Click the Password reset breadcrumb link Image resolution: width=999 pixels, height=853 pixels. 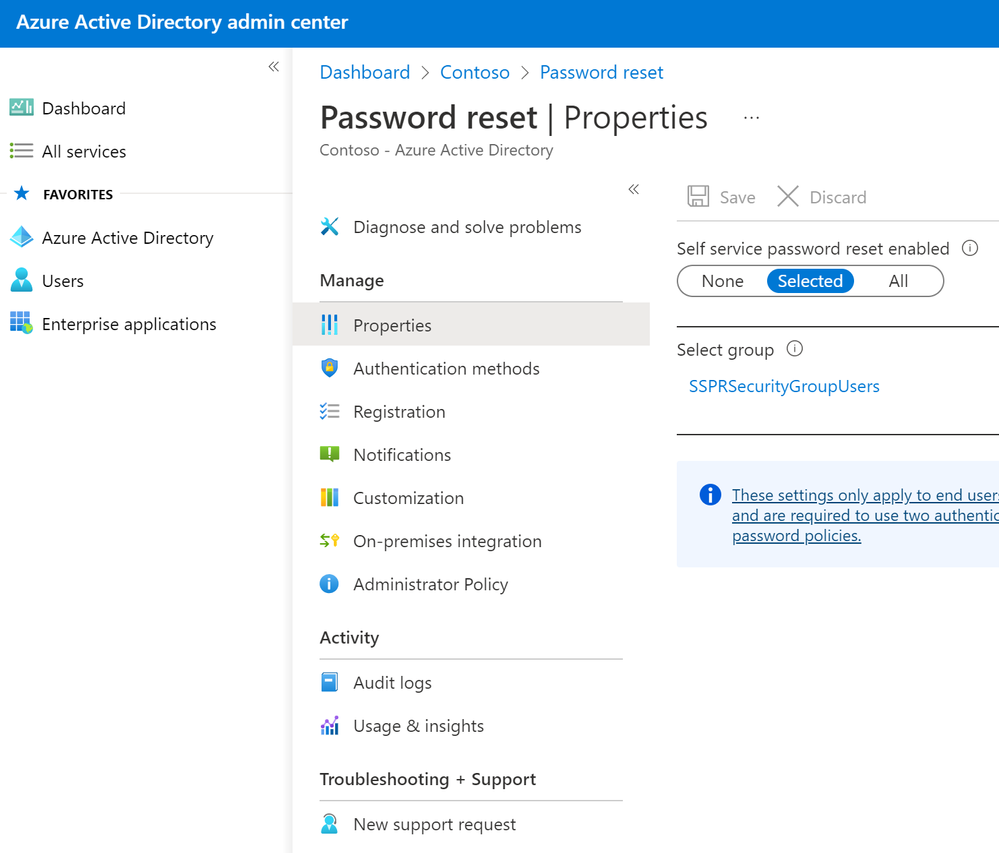pos(601,72)
